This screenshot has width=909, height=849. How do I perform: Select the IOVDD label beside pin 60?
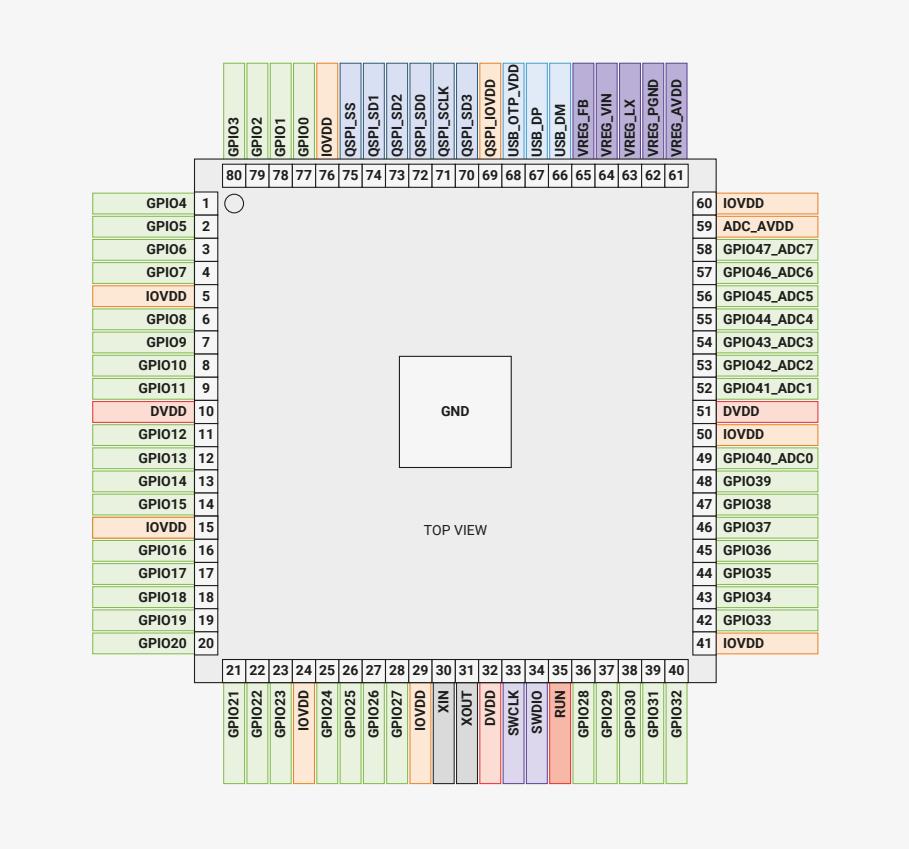(768, 203)
